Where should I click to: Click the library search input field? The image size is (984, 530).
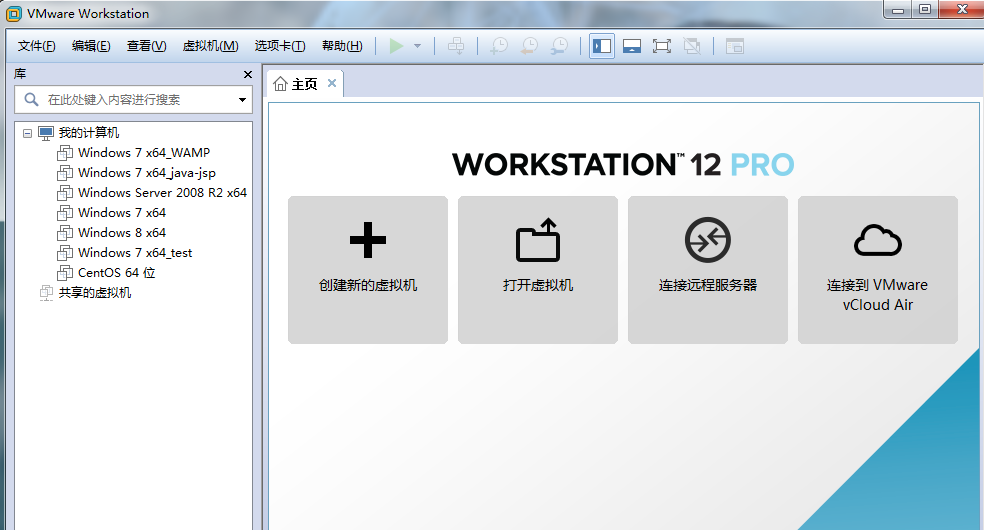coord(133,100)
